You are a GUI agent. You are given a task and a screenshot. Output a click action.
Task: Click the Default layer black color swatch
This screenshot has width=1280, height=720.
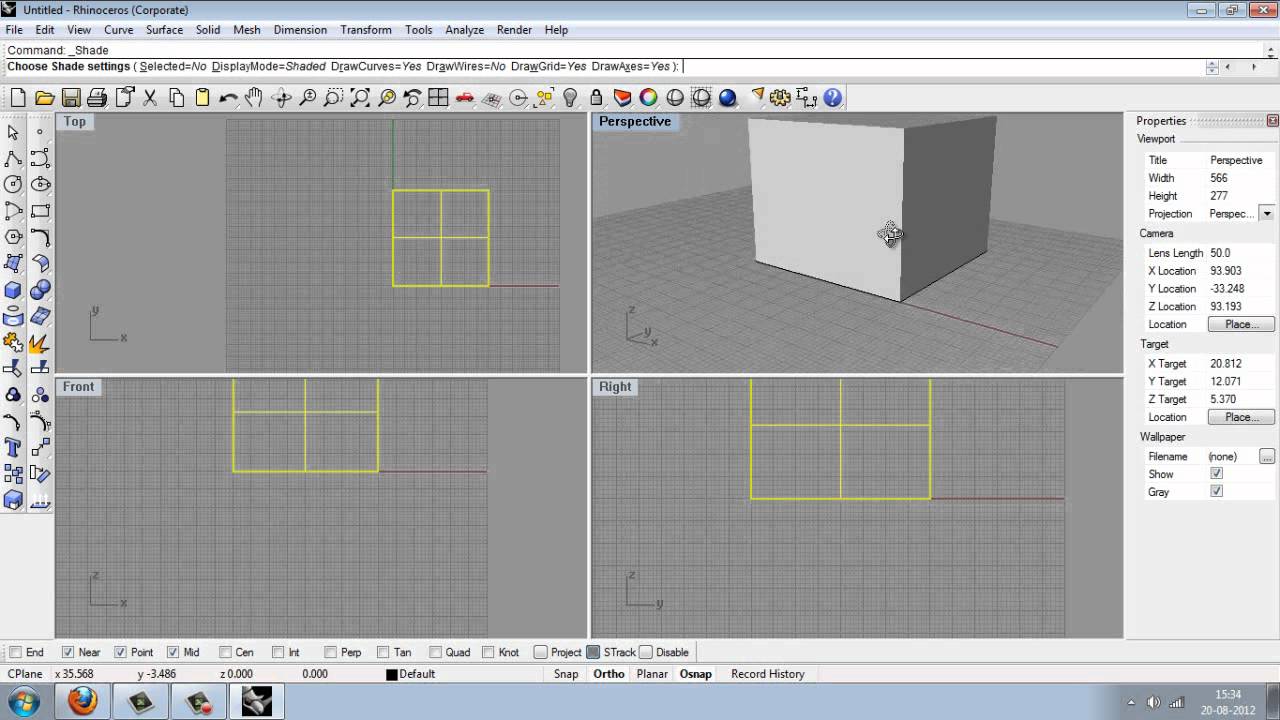coord(392,674)
